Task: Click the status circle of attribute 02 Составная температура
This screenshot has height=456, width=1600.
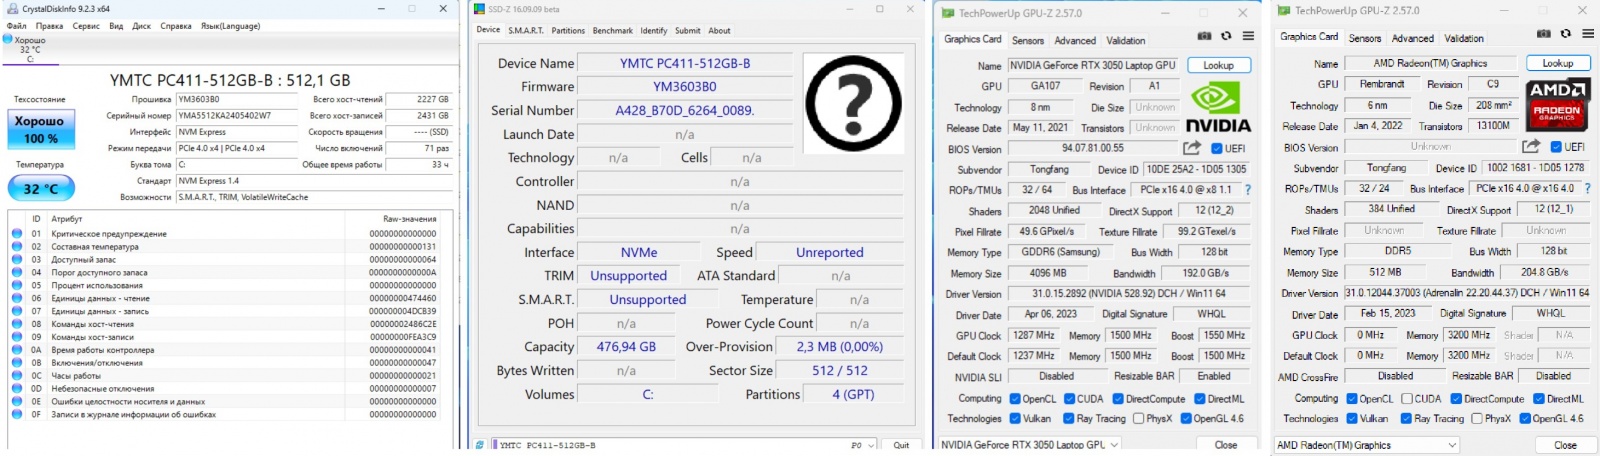Action: pyautogui.click(x=17, y=246)
